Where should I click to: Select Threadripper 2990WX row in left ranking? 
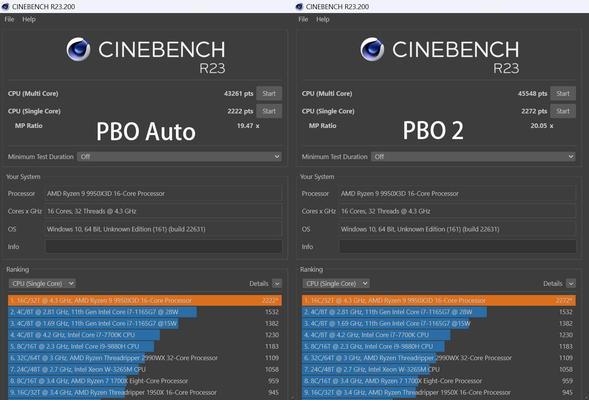point(145,358)
